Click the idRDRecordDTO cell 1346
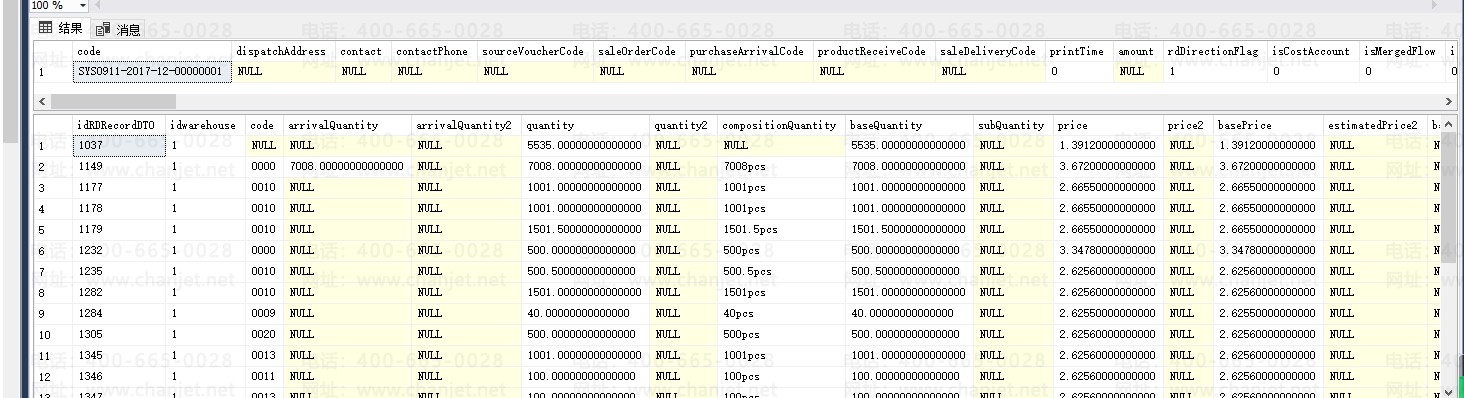 pos(119,376)
